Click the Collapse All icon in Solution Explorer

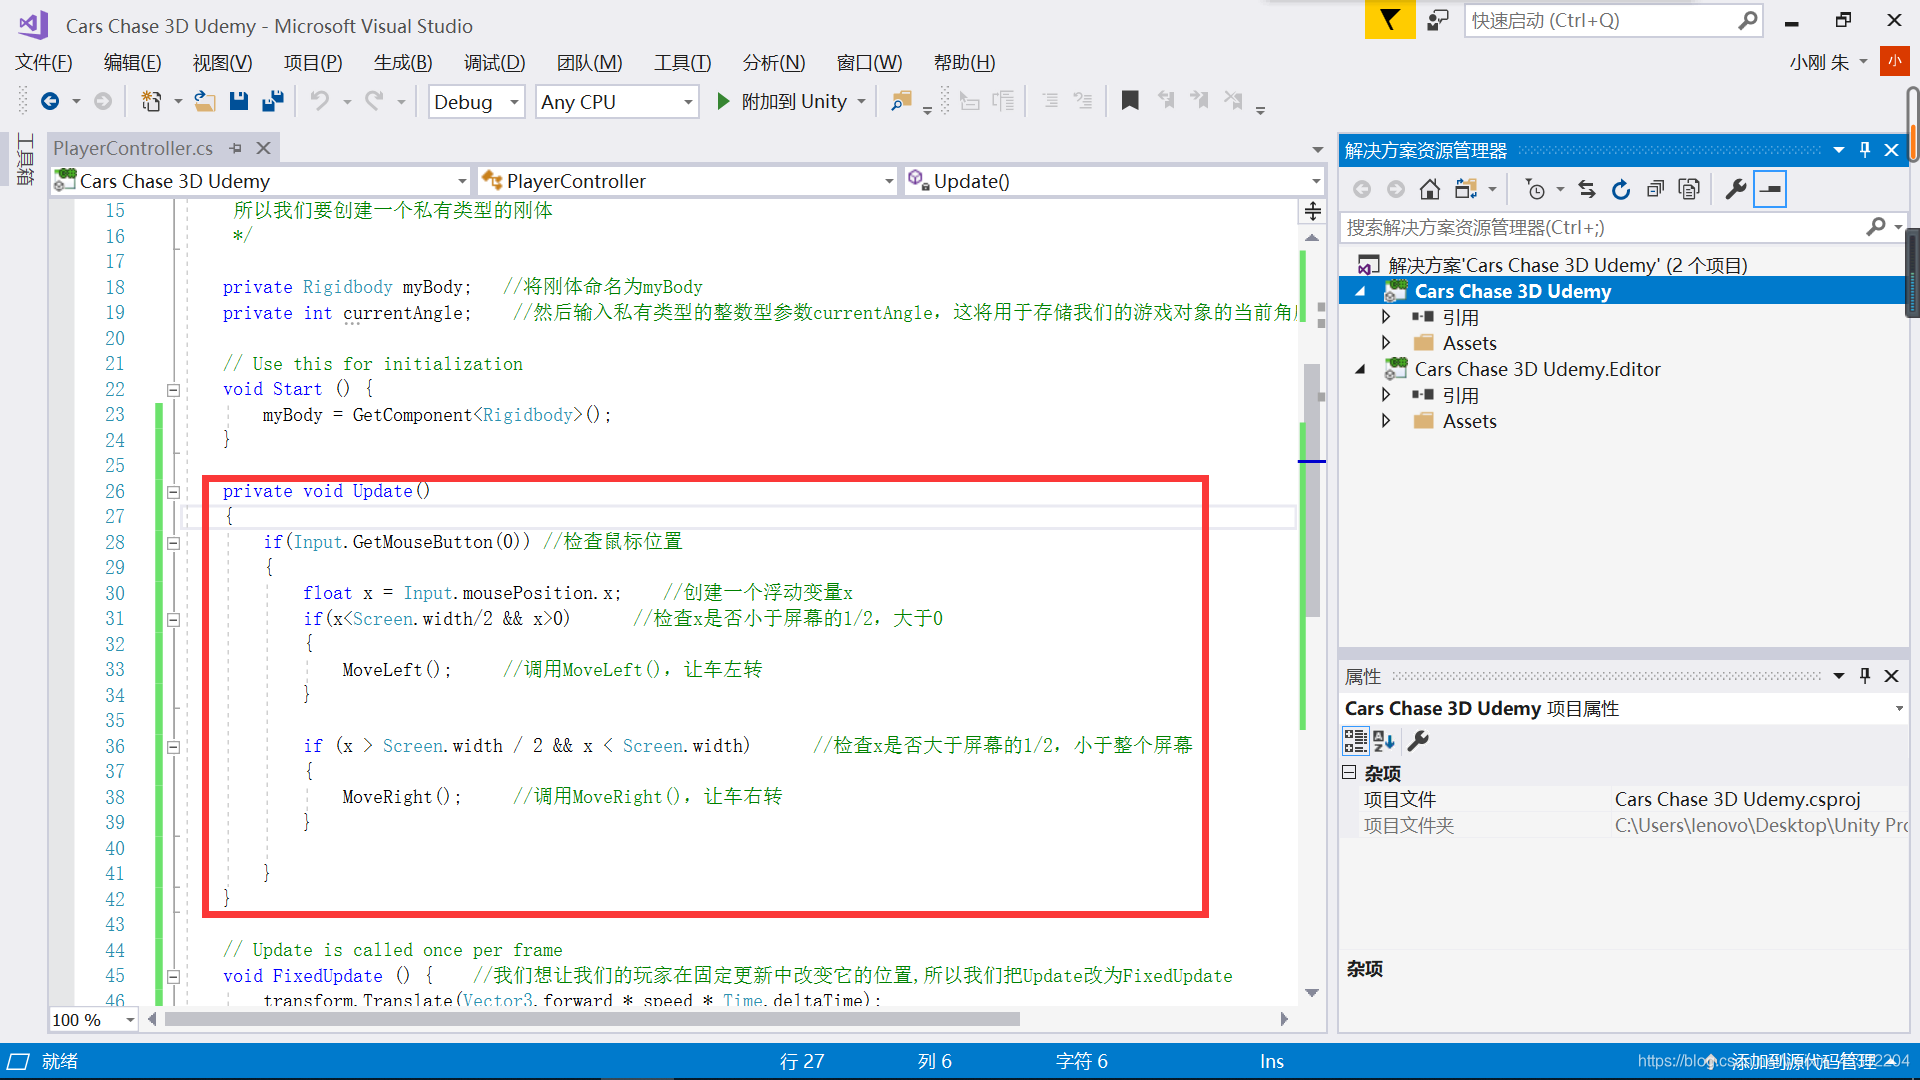(x=1656, y=189)
